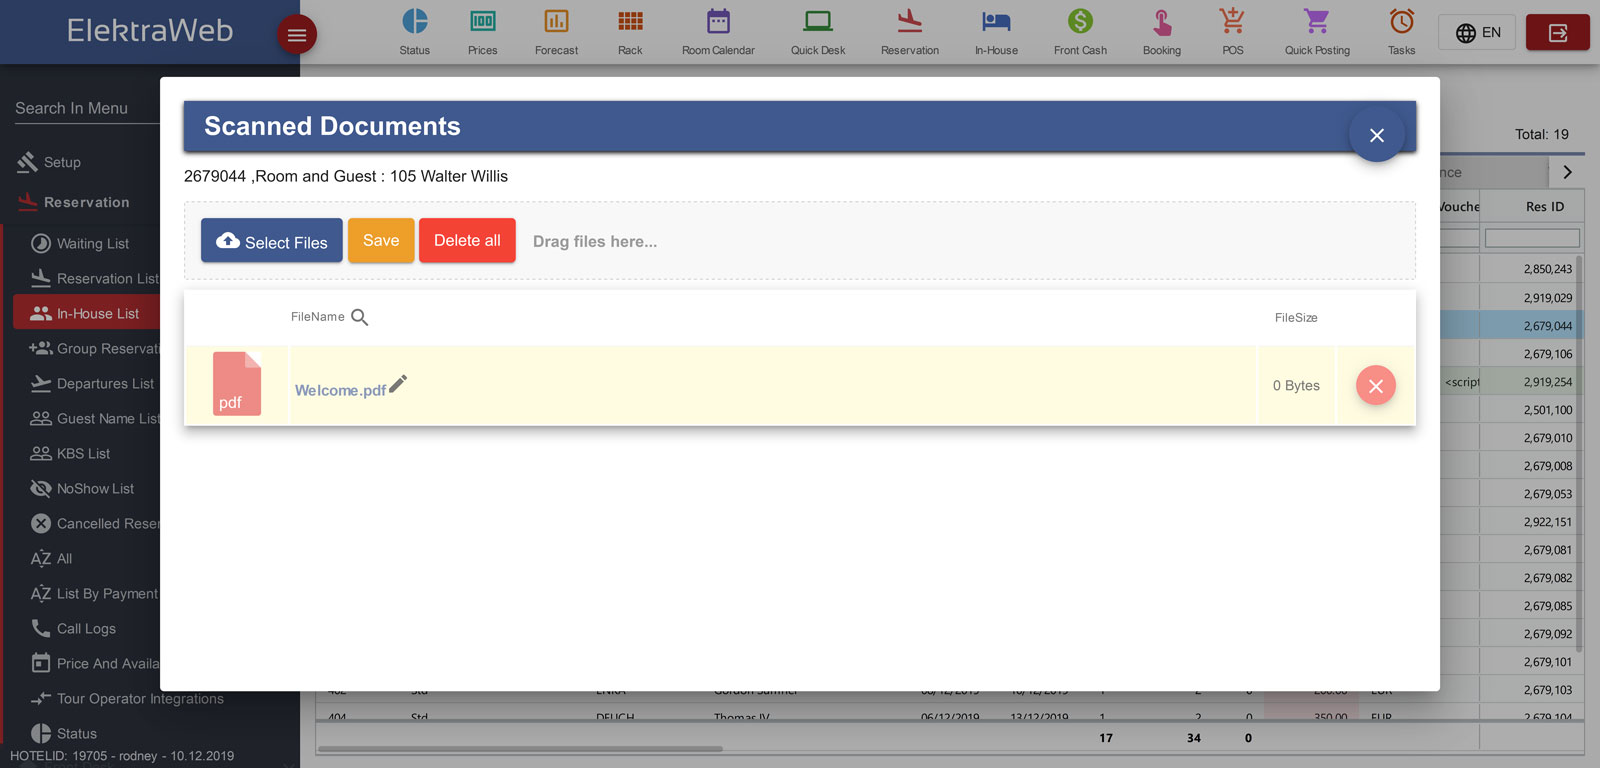Click the red hamburger menu button
Viewport: 1600px width, 768px height.
[297, 35]
